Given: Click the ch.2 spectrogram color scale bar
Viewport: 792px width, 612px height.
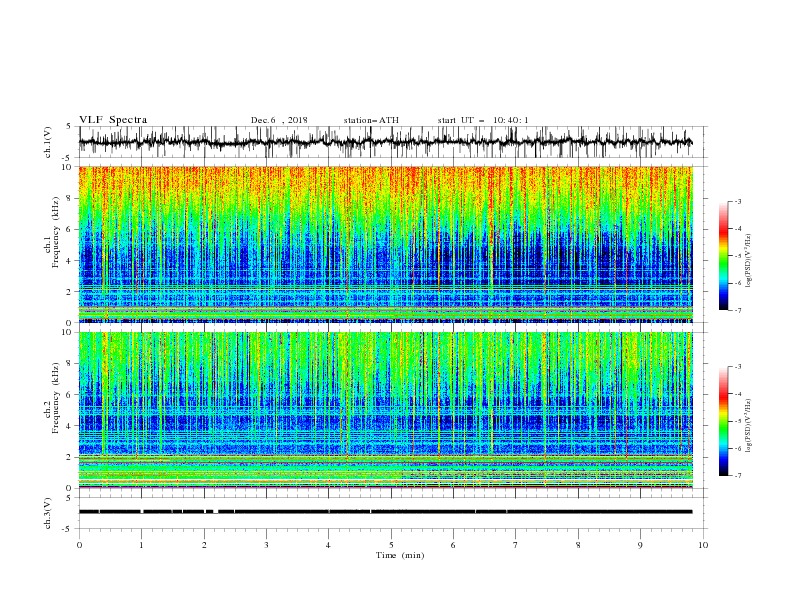Looking at the screenshot, I should click(x=724, y=421).
